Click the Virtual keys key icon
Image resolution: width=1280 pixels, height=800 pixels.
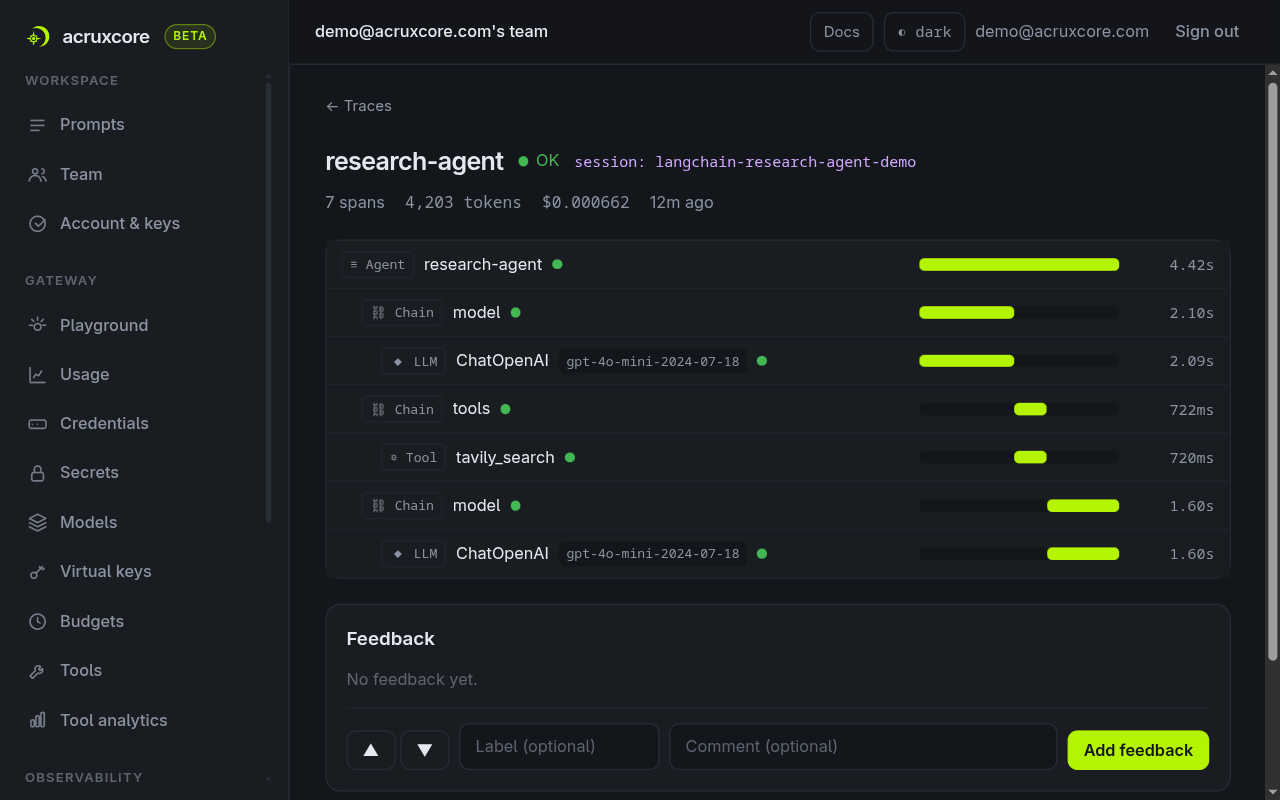(x=38, y=572)
